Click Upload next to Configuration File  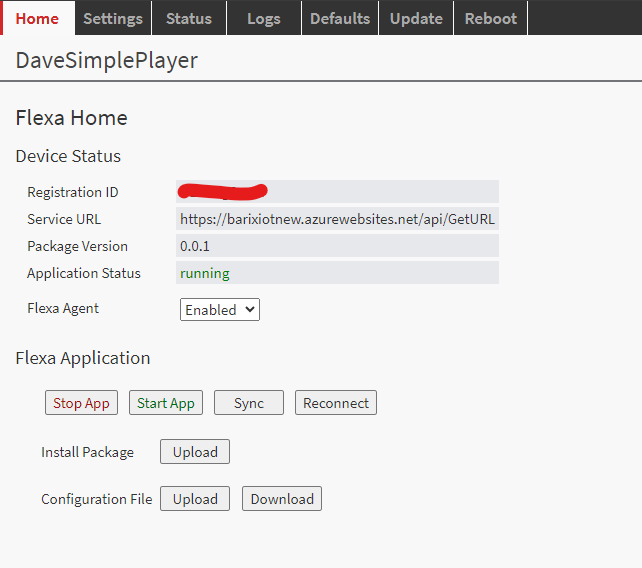(195, 499)
